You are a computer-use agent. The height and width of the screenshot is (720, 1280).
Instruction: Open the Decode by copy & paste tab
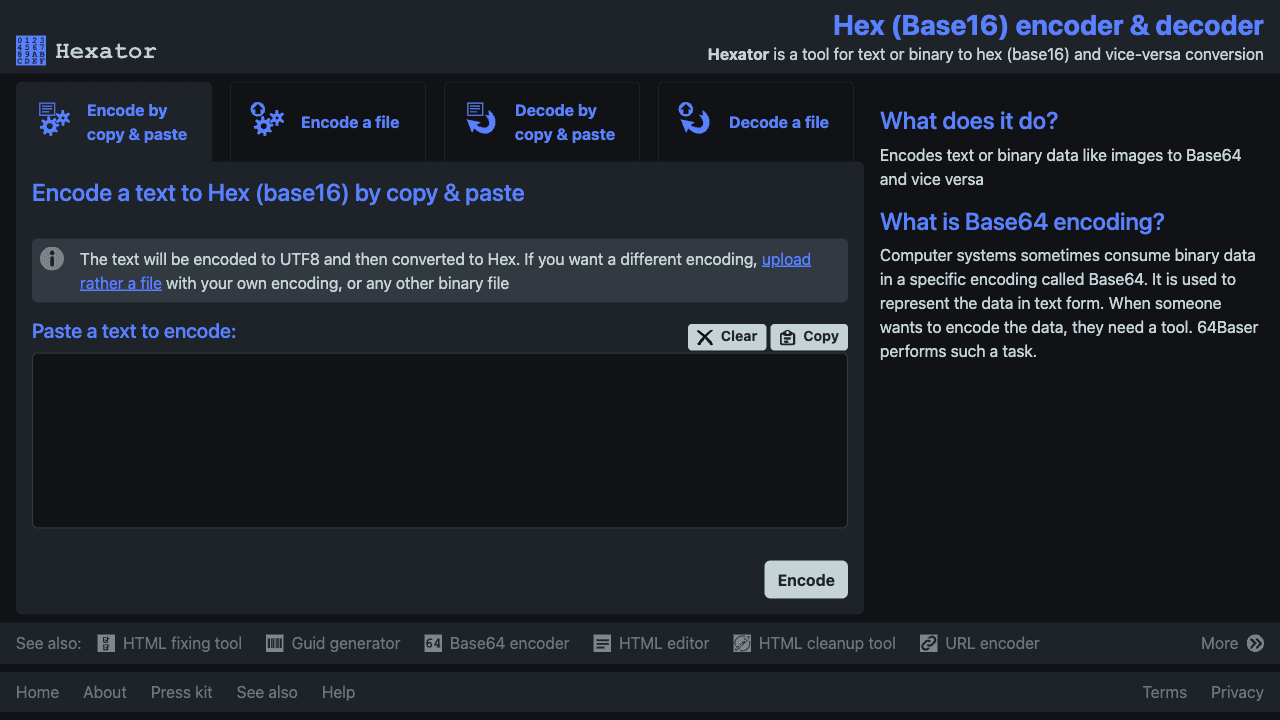(541, 121)
